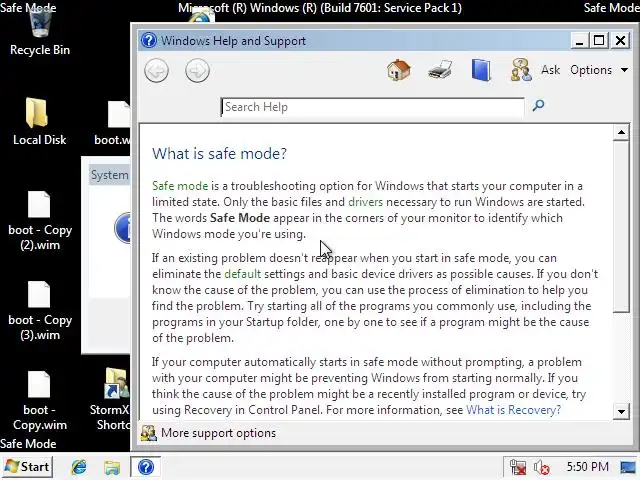Screen dimensions: 640x480
Task: Click Help and Support taskbar button
Action: click(x=146, y=467)
